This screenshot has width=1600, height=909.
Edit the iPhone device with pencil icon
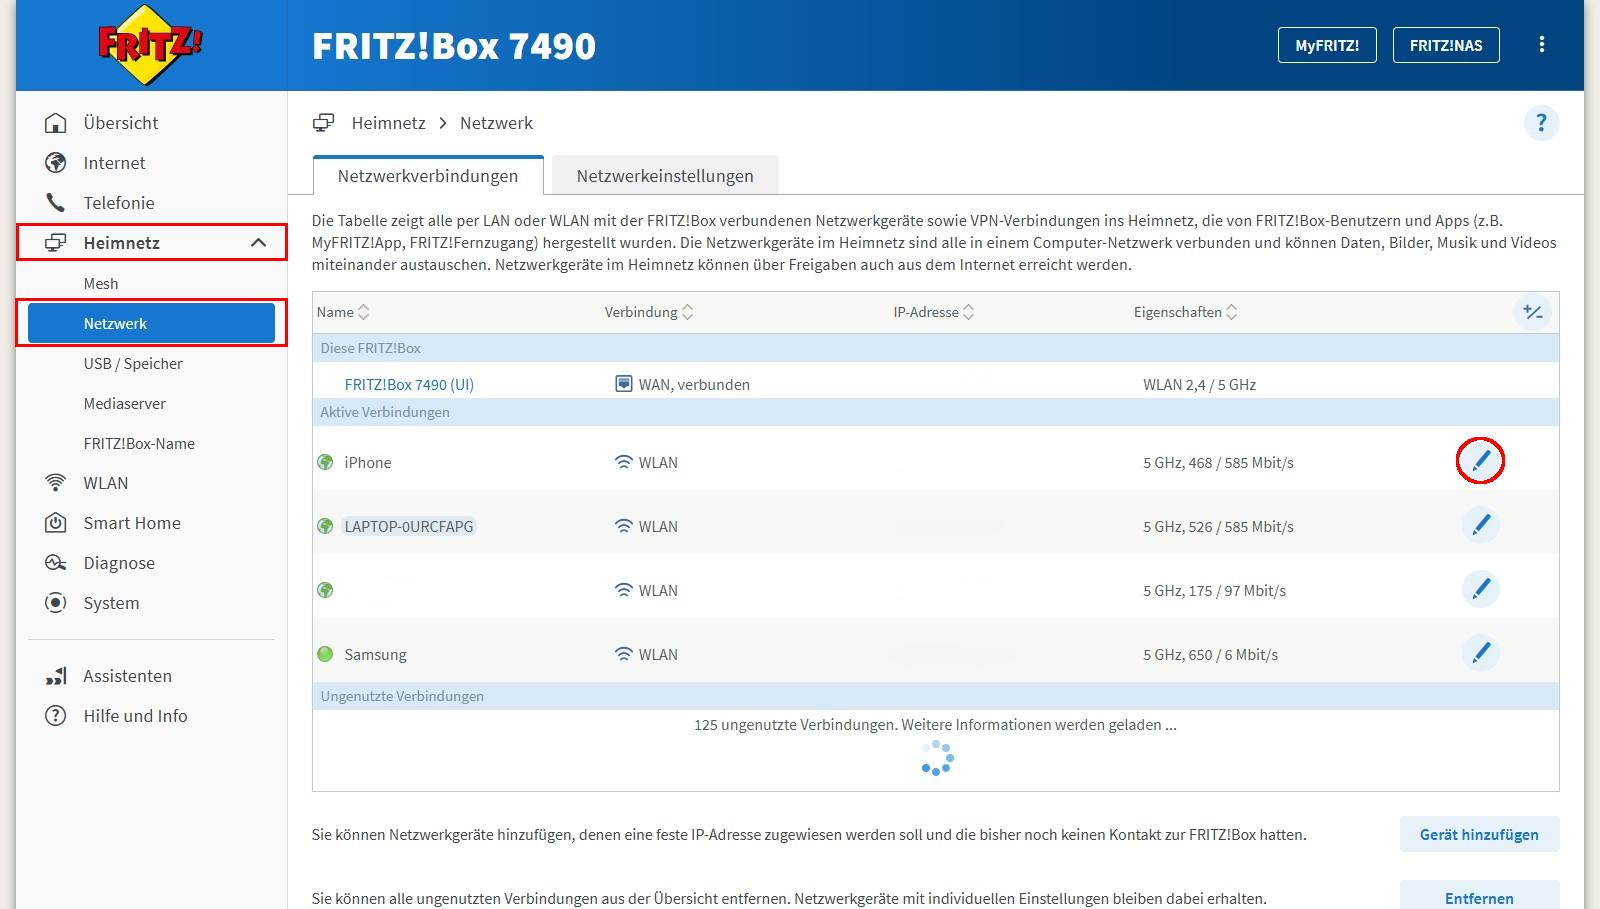click(x=1481, y=461)
